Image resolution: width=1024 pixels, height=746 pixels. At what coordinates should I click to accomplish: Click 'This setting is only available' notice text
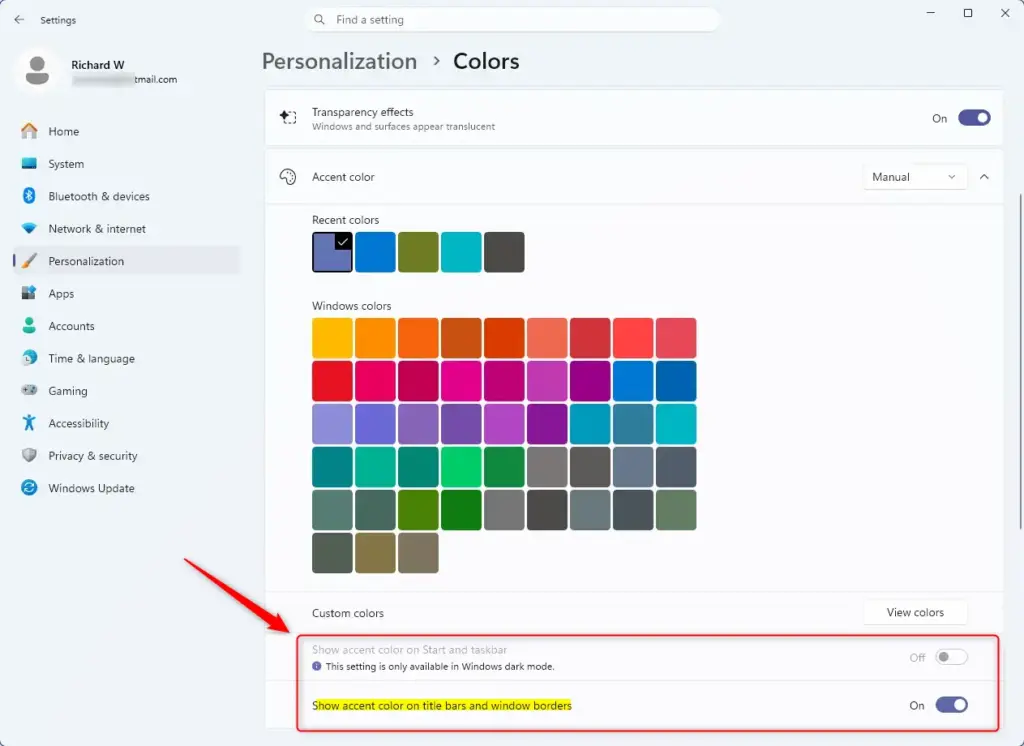(440, 666)
